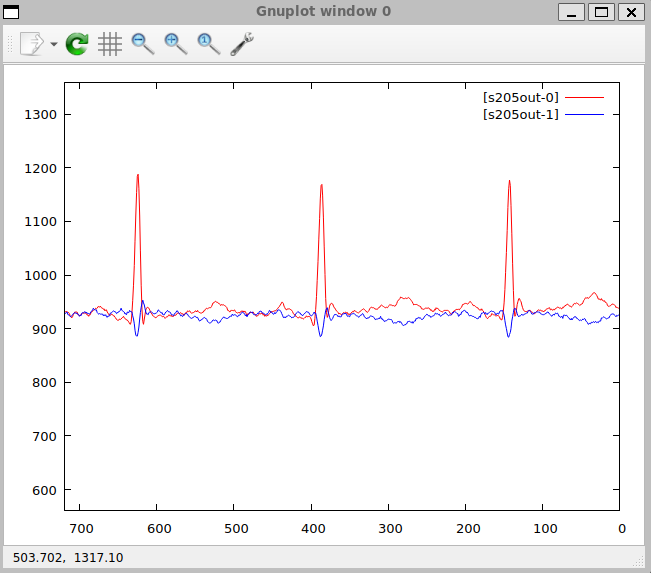Click the y-axis label 1300
The height and width of the screenshot is (573, 651).
(40, 115)
